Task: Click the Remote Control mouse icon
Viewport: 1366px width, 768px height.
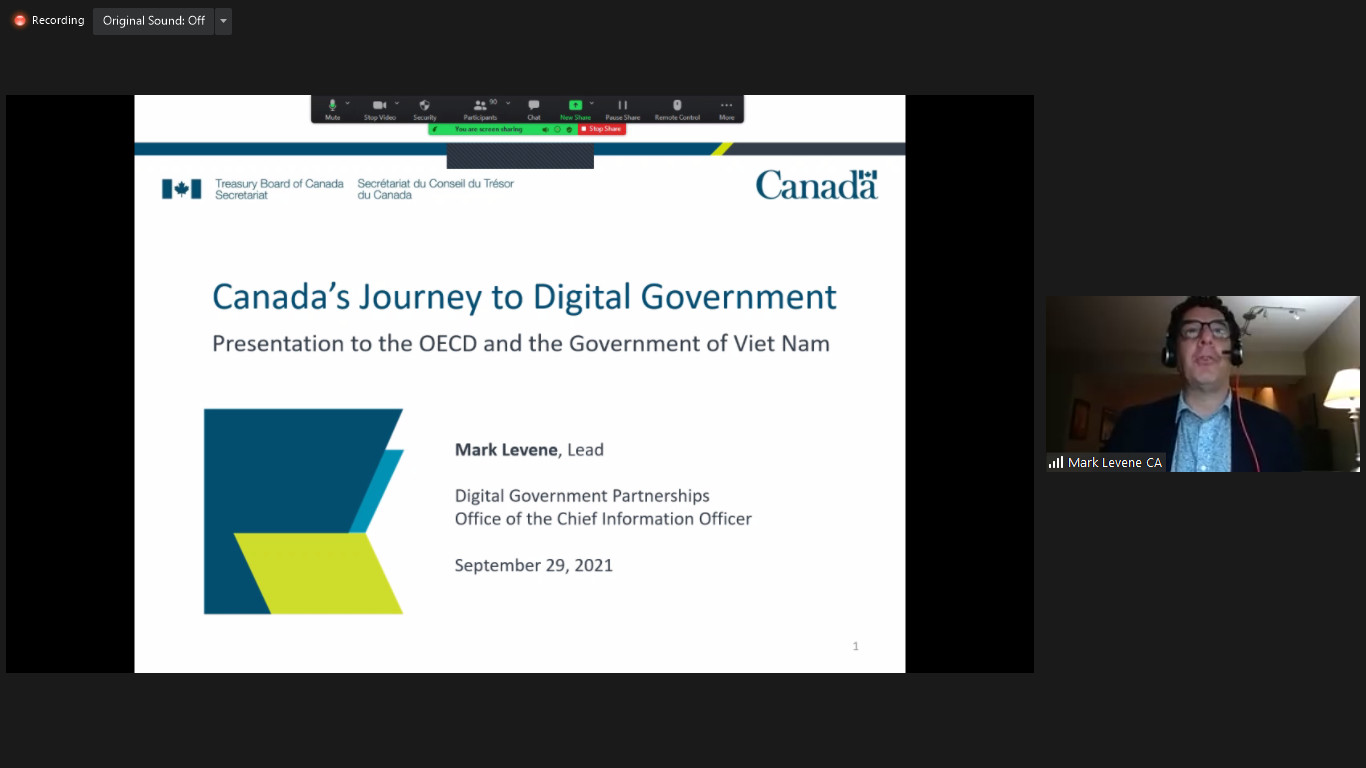Action: (677, 105)
